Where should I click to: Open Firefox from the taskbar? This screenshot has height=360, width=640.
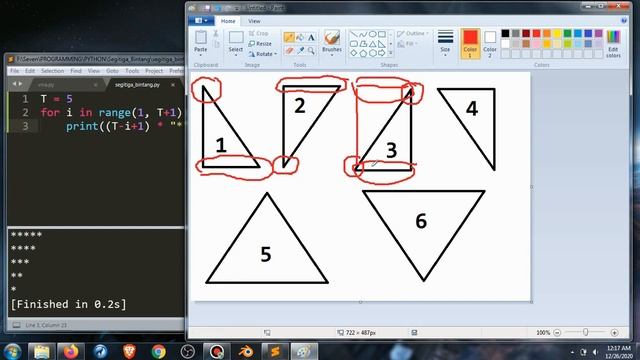point(71,351)
